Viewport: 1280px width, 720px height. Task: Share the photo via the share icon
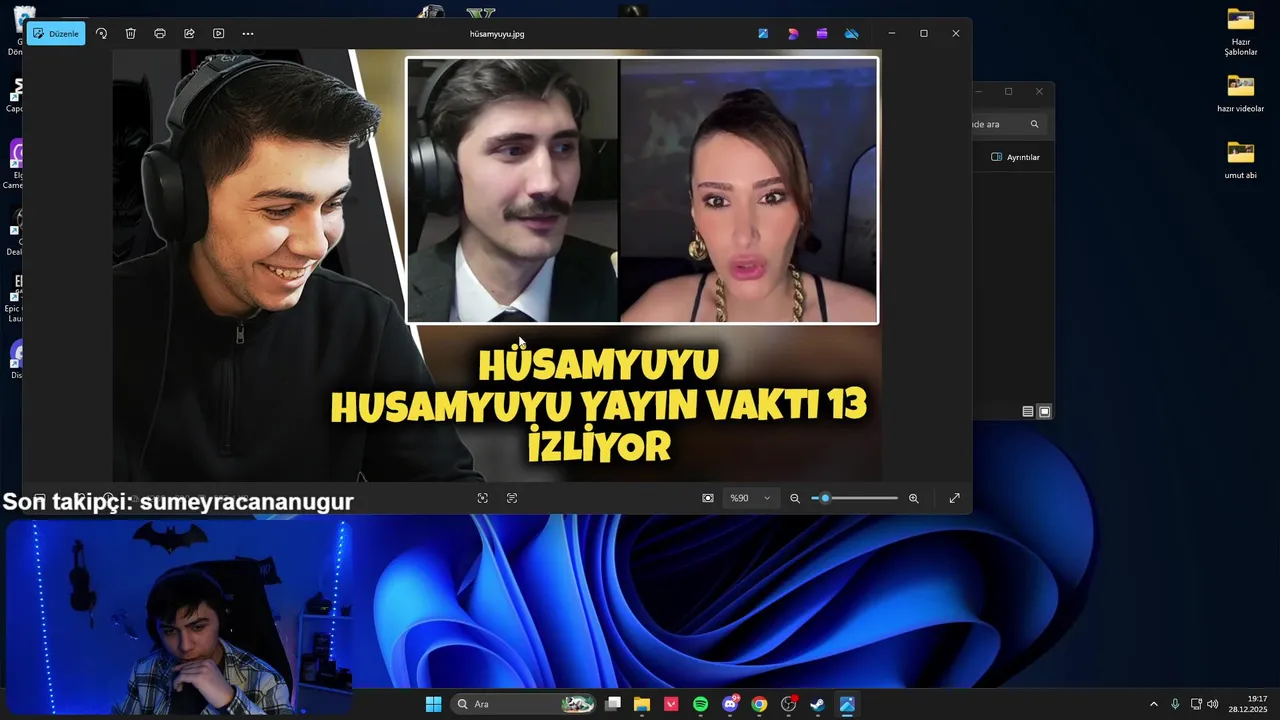point(189,33)
